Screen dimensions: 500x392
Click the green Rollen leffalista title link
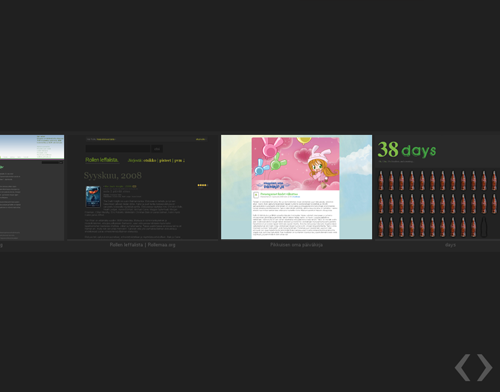tap(102, 160)
